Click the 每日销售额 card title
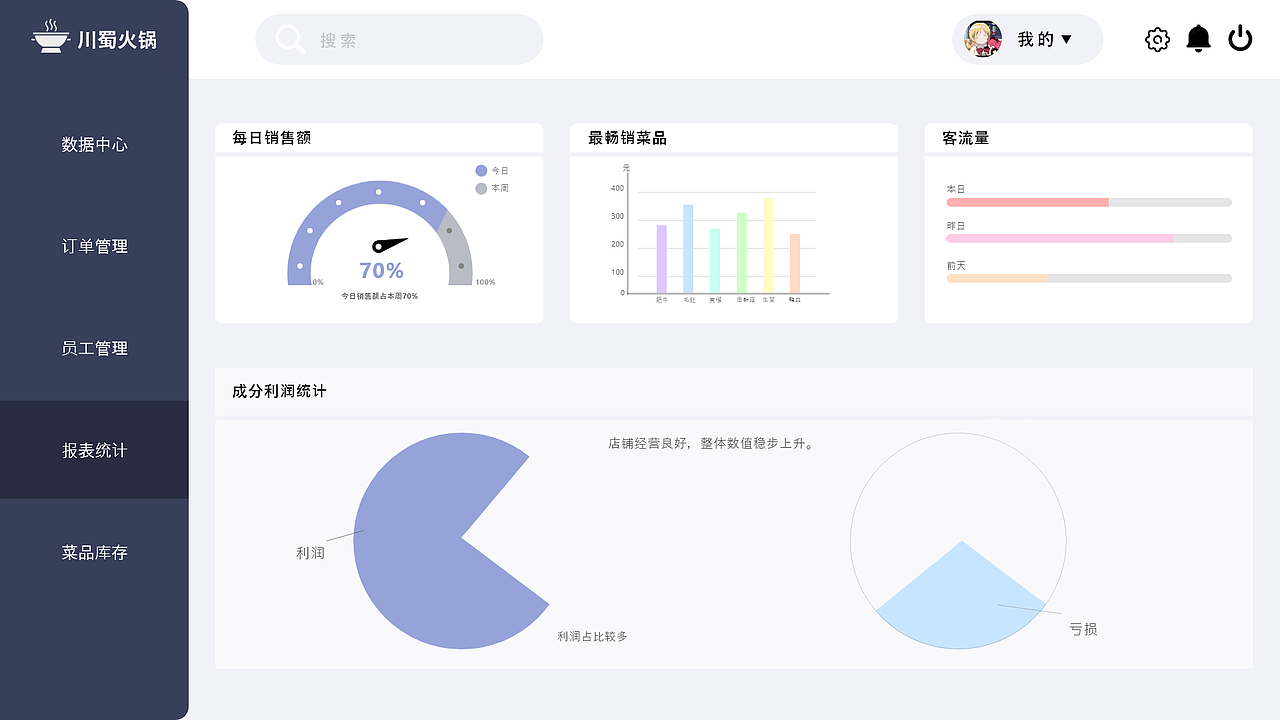This screenshot has width=1280, height=720. 271,138
